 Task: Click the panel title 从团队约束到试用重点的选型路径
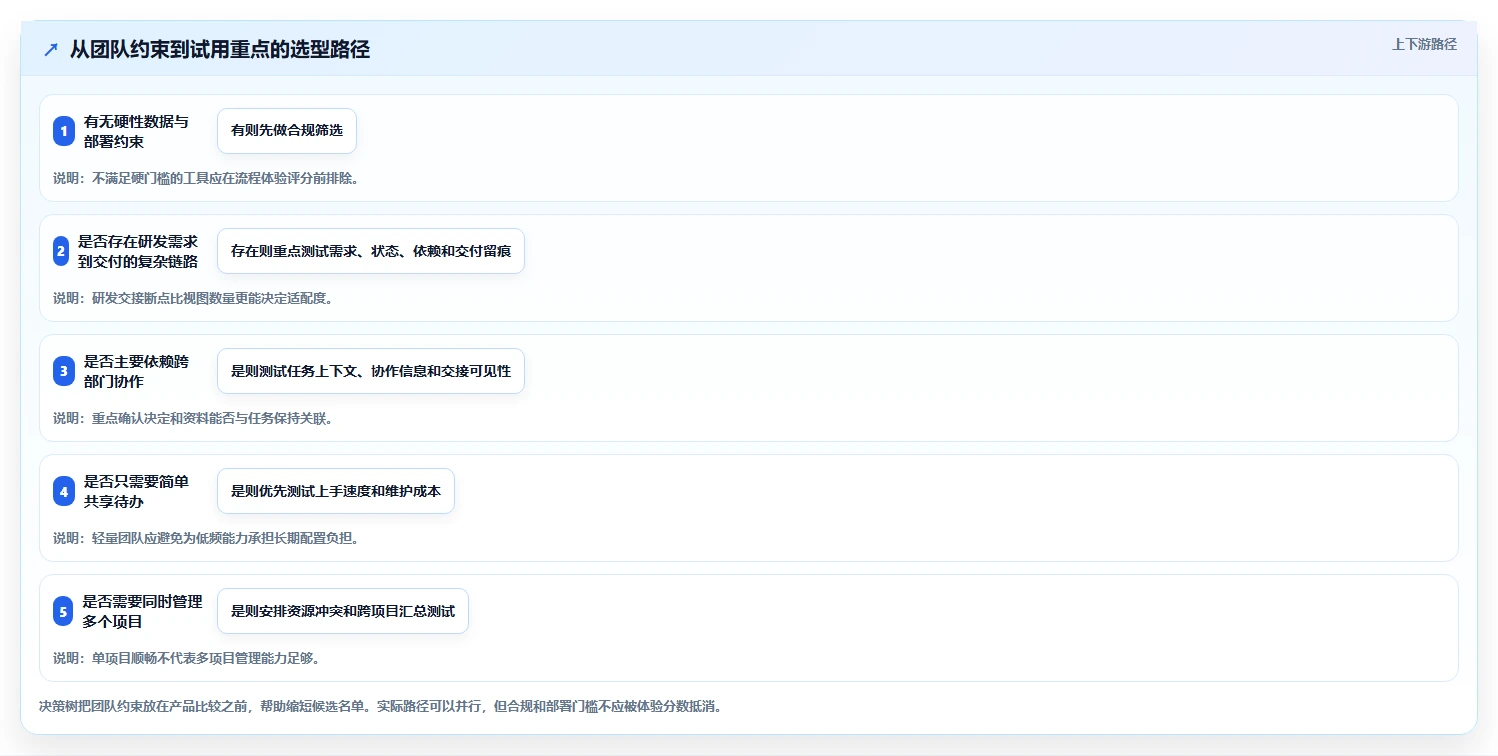coord(220,49)
